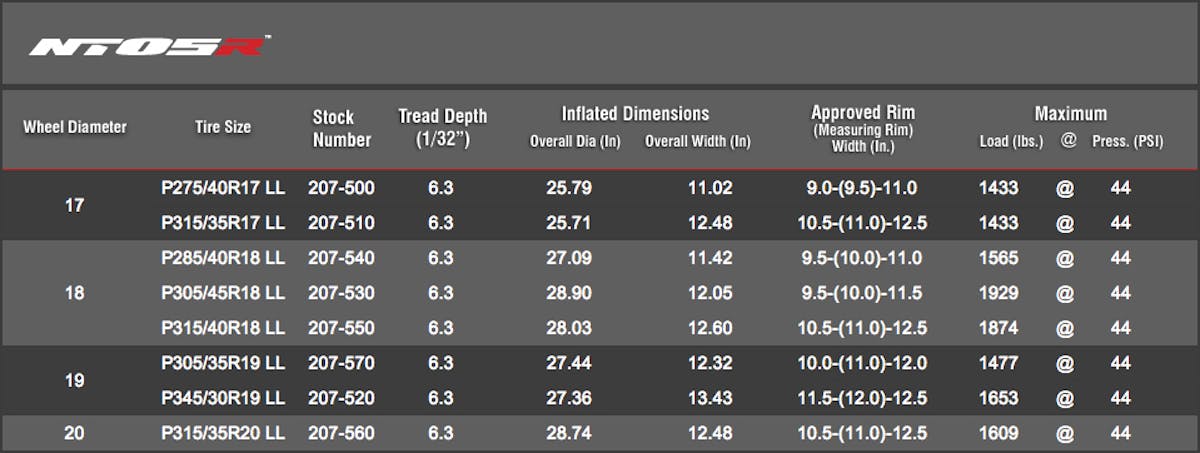
Task: Select tire size P305/45R18 LL
Action: click(223, 293)
